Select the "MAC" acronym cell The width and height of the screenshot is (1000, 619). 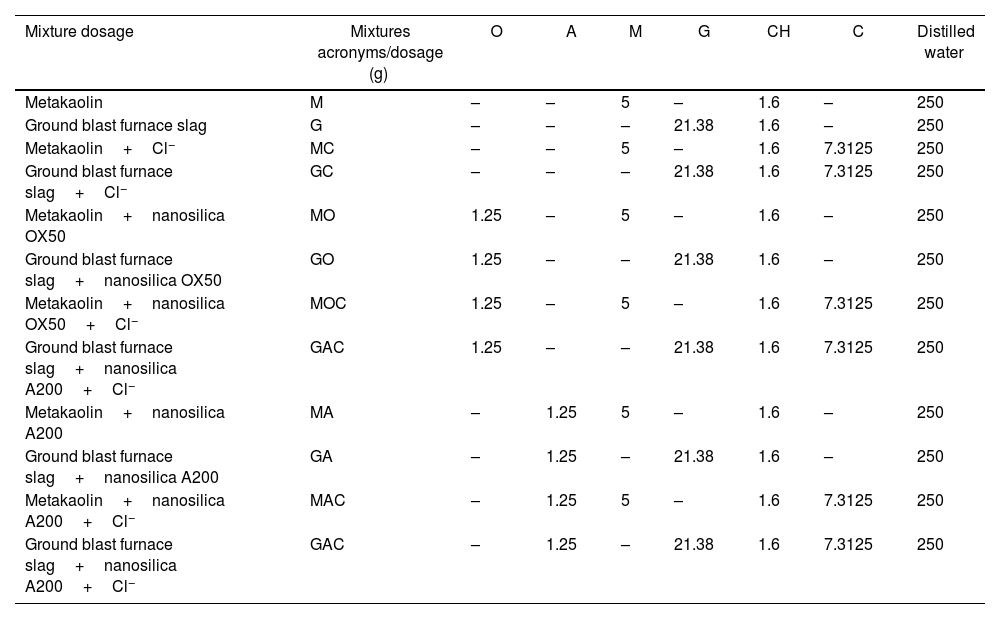327,500
